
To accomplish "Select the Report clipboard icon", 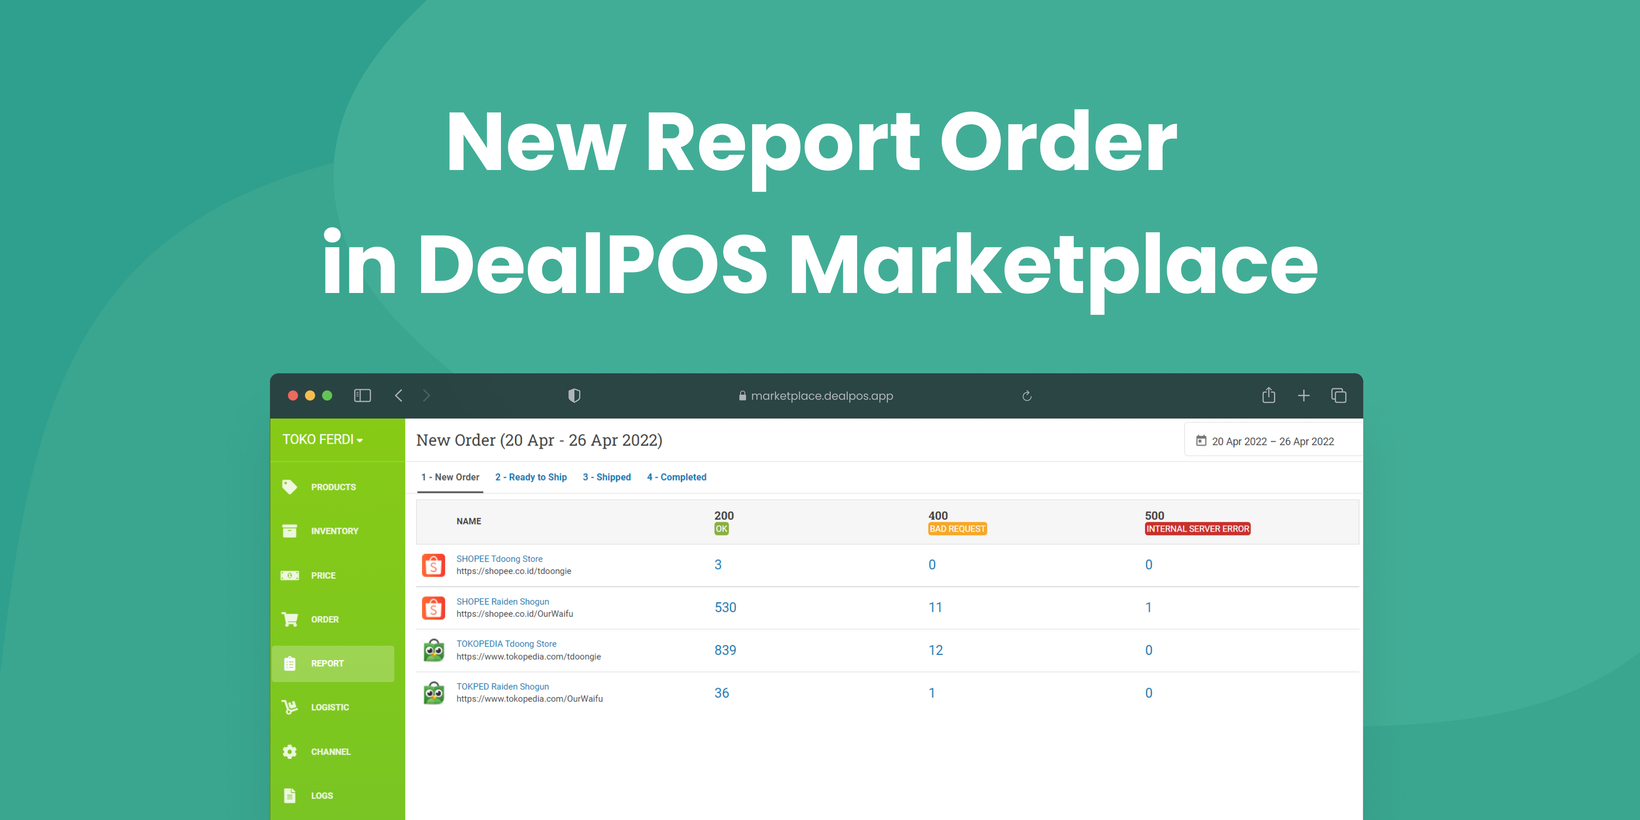I will pyautogui.click(x=290, y=663).
